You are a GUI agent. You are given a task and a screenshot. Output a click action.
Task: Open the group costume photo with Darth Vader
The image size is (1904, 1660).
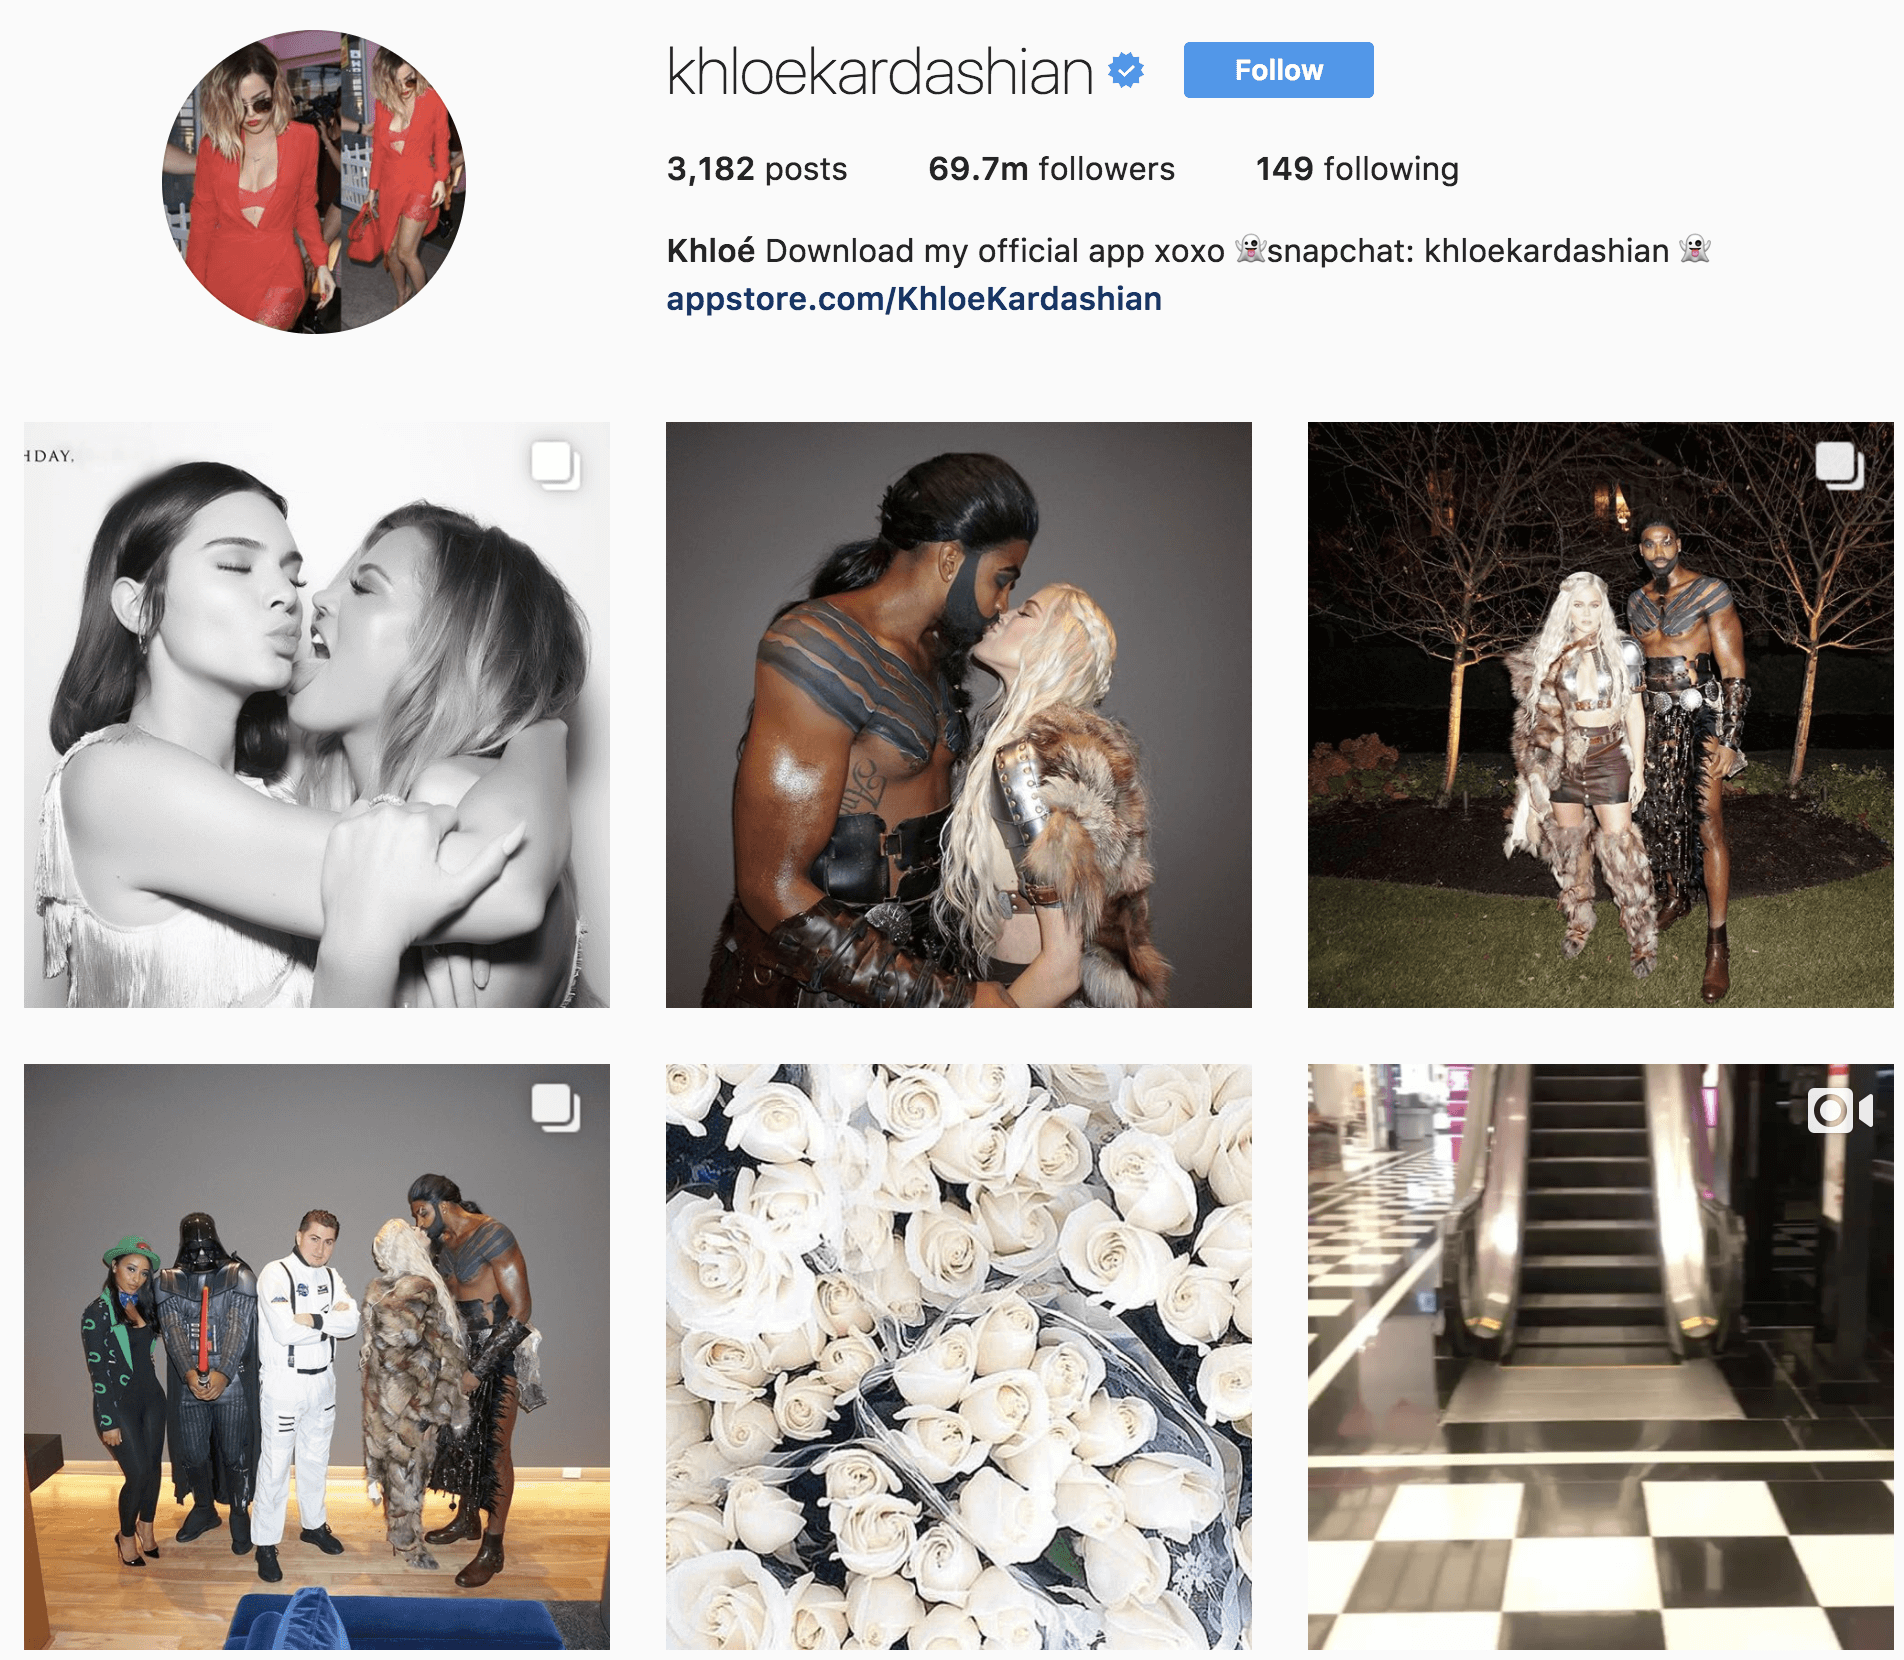tap(317, 1357)
